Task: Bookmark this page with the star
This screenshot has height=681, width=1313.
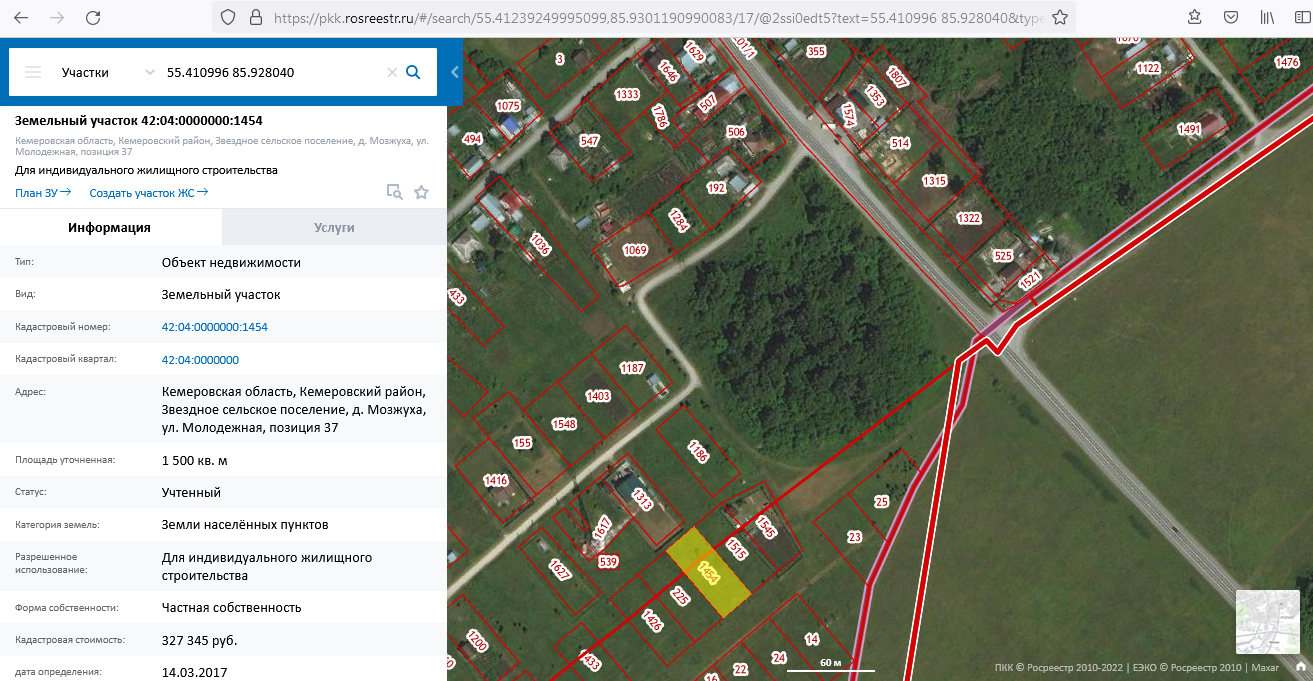Action: [1059, 18]
